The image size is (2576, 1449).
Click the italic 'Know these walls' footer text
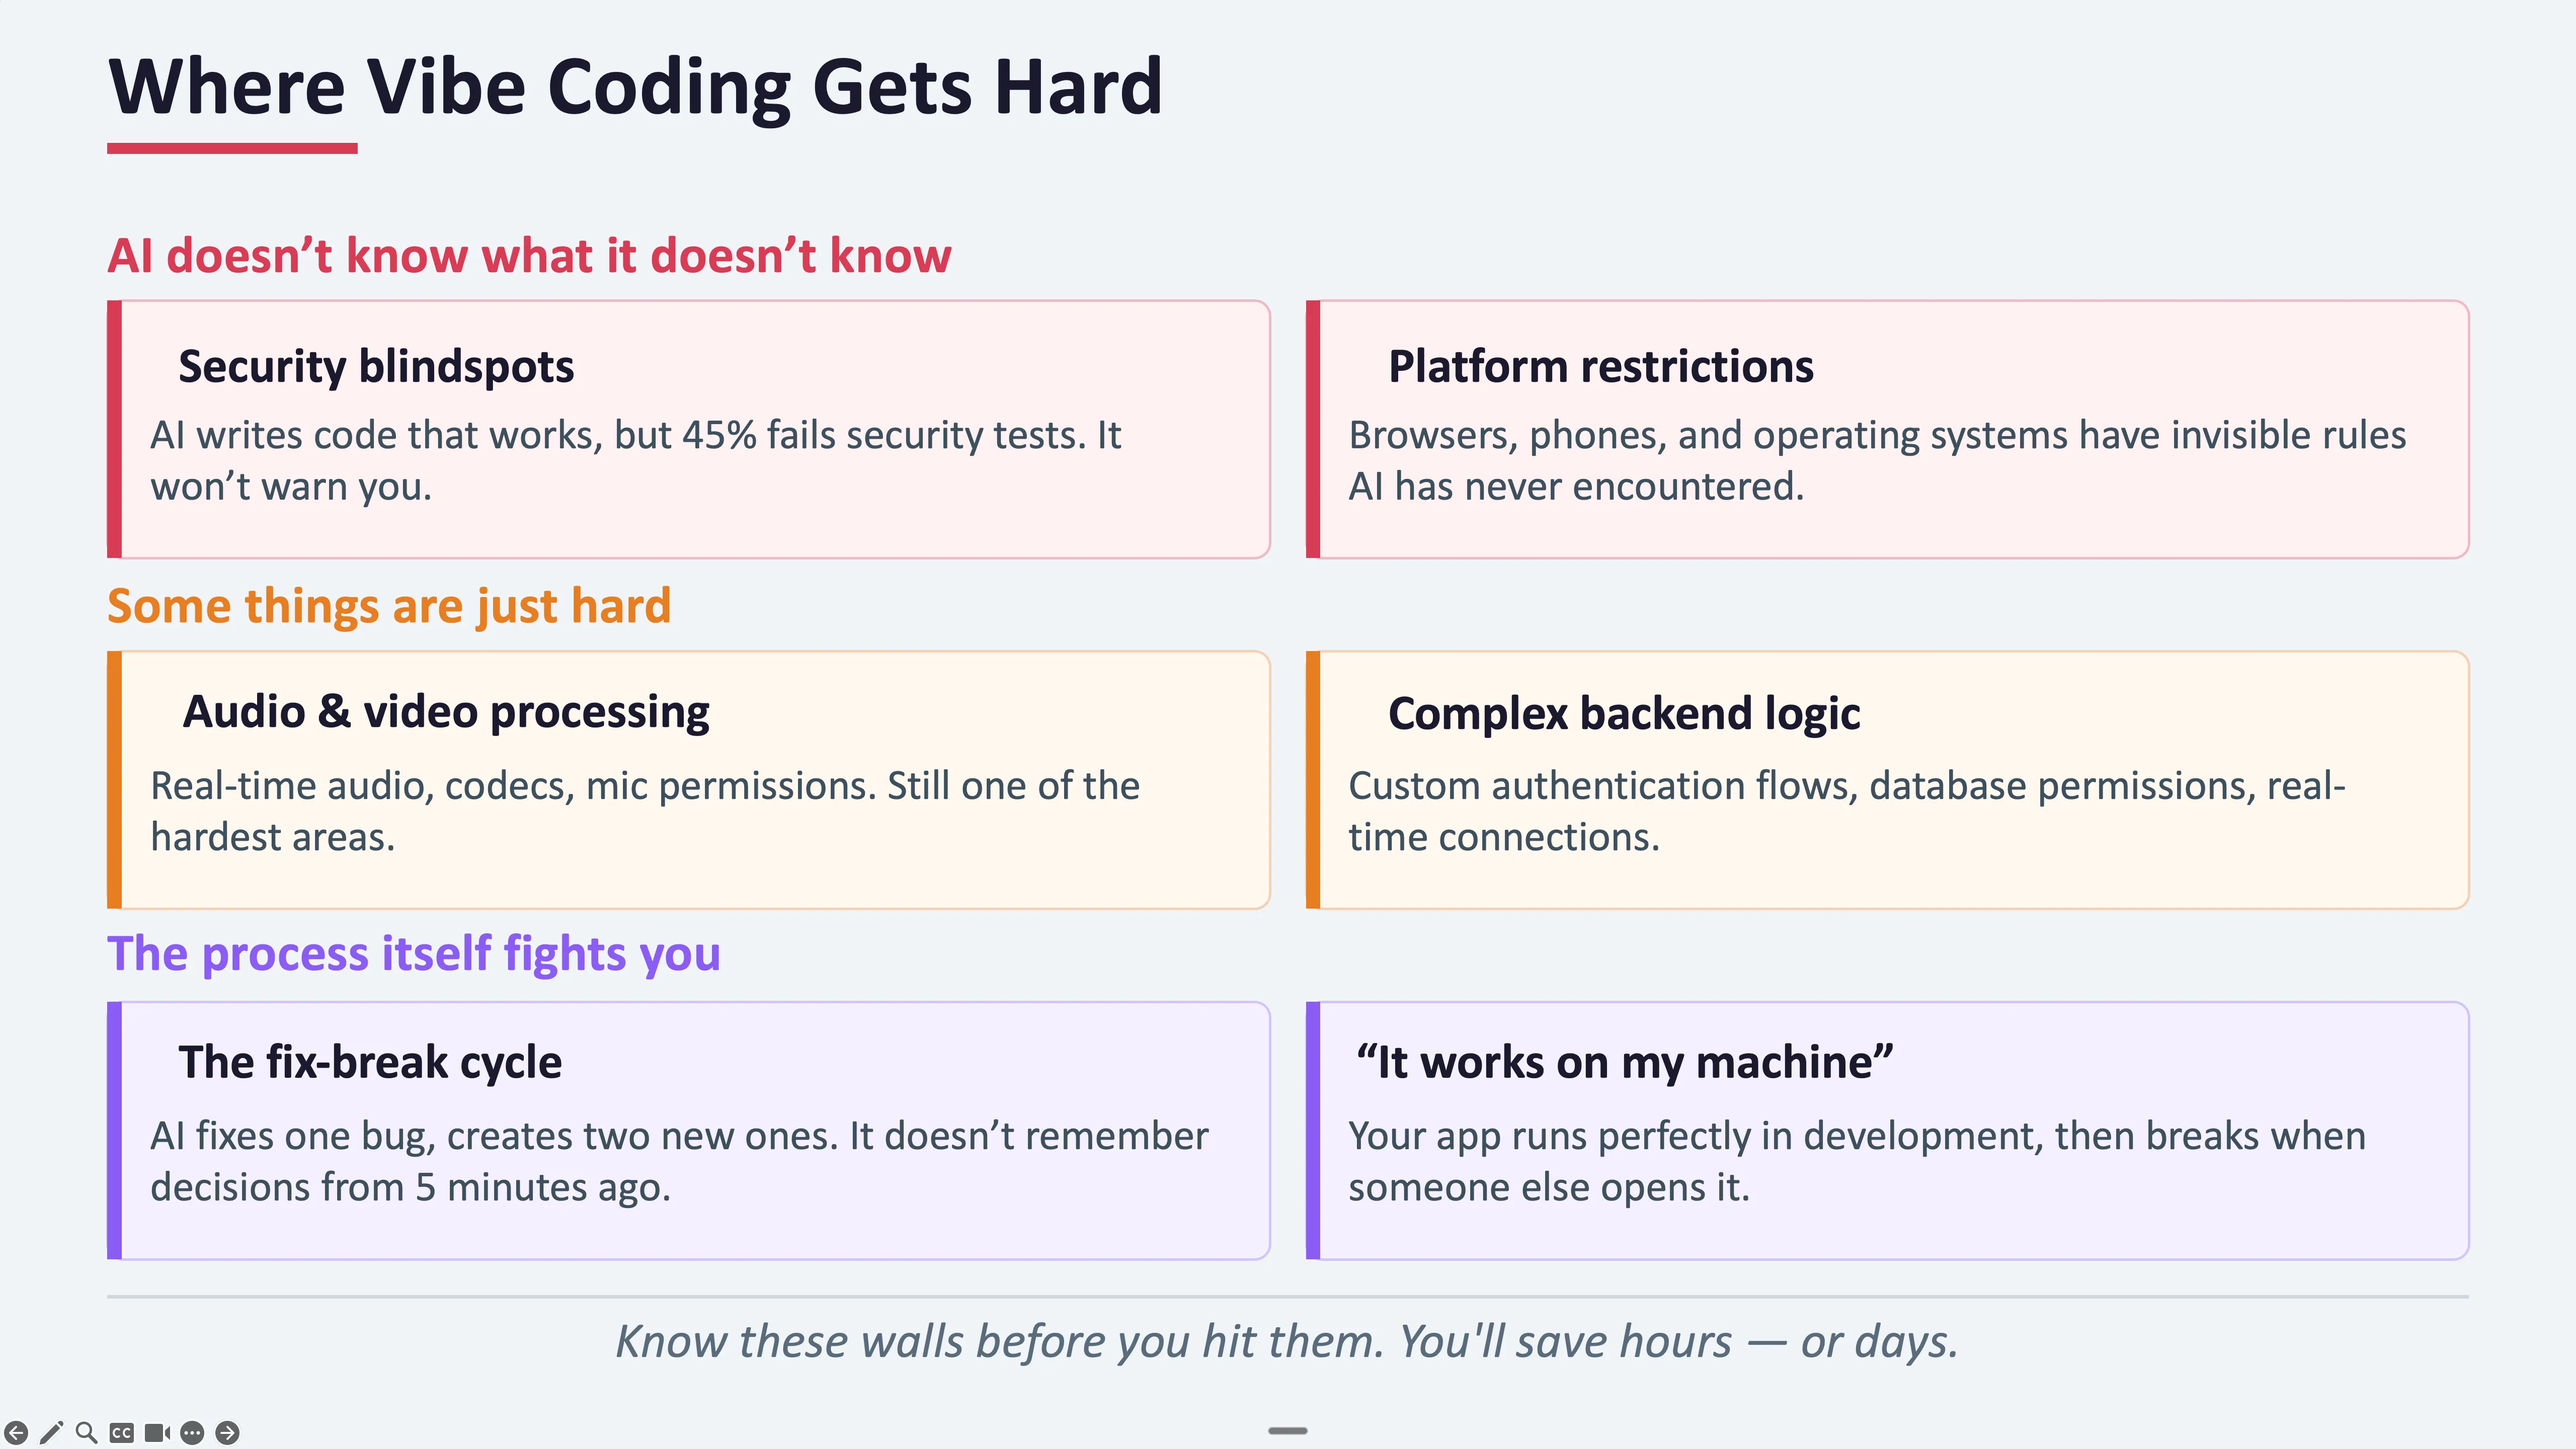[x=1286, y=1341]
